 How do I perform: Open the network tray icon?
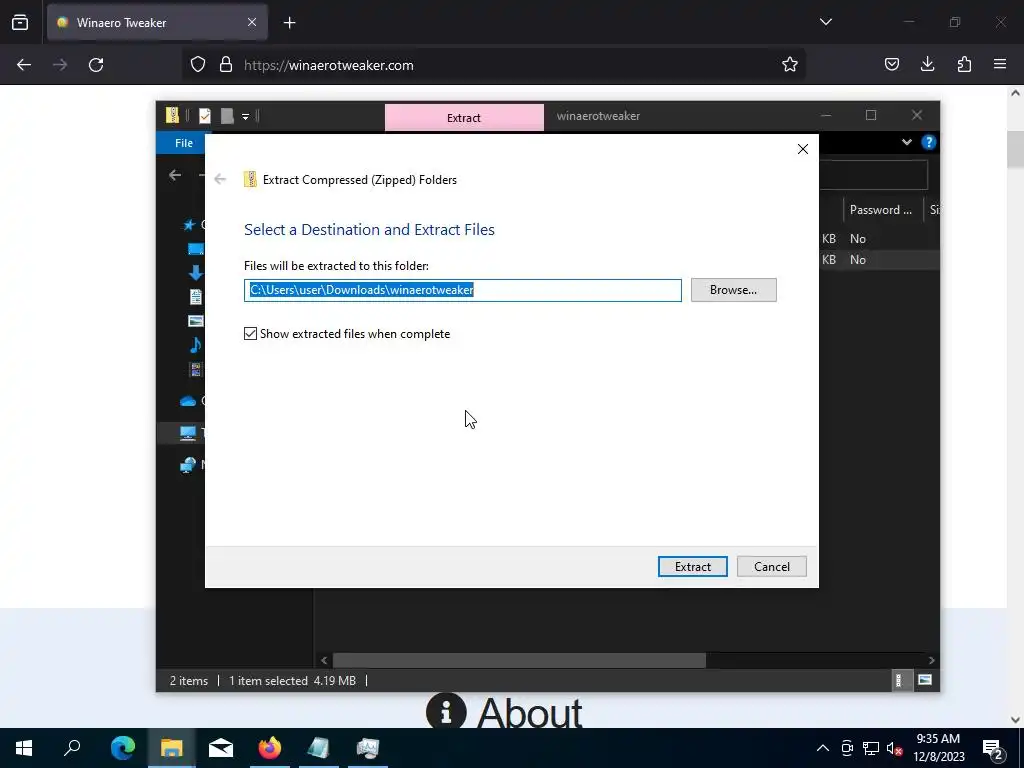[x=871, y=748]
